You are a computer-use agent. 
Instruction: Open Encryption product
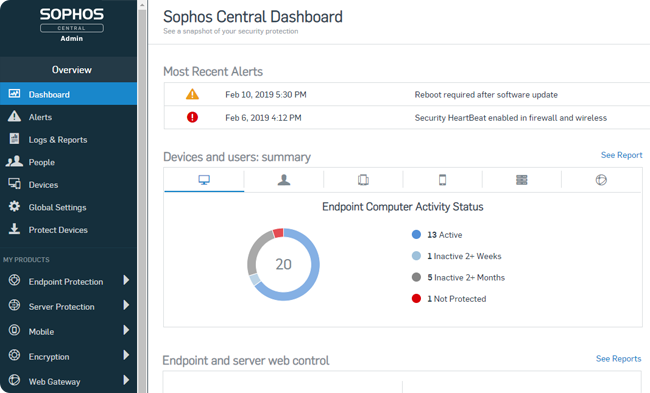pyautogui.click(x=49, y=357)
